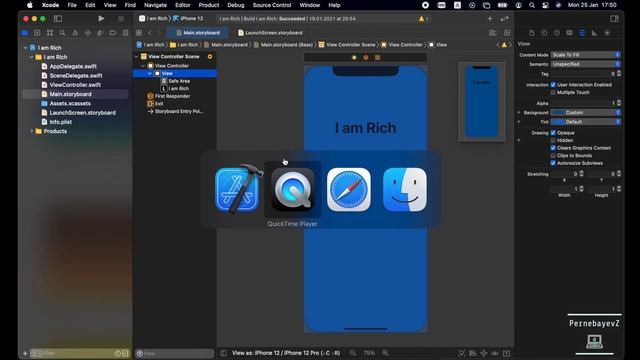Screen dimensions: 640x360
Task: Open the project navigator tab icon
Action: point(25,33)
